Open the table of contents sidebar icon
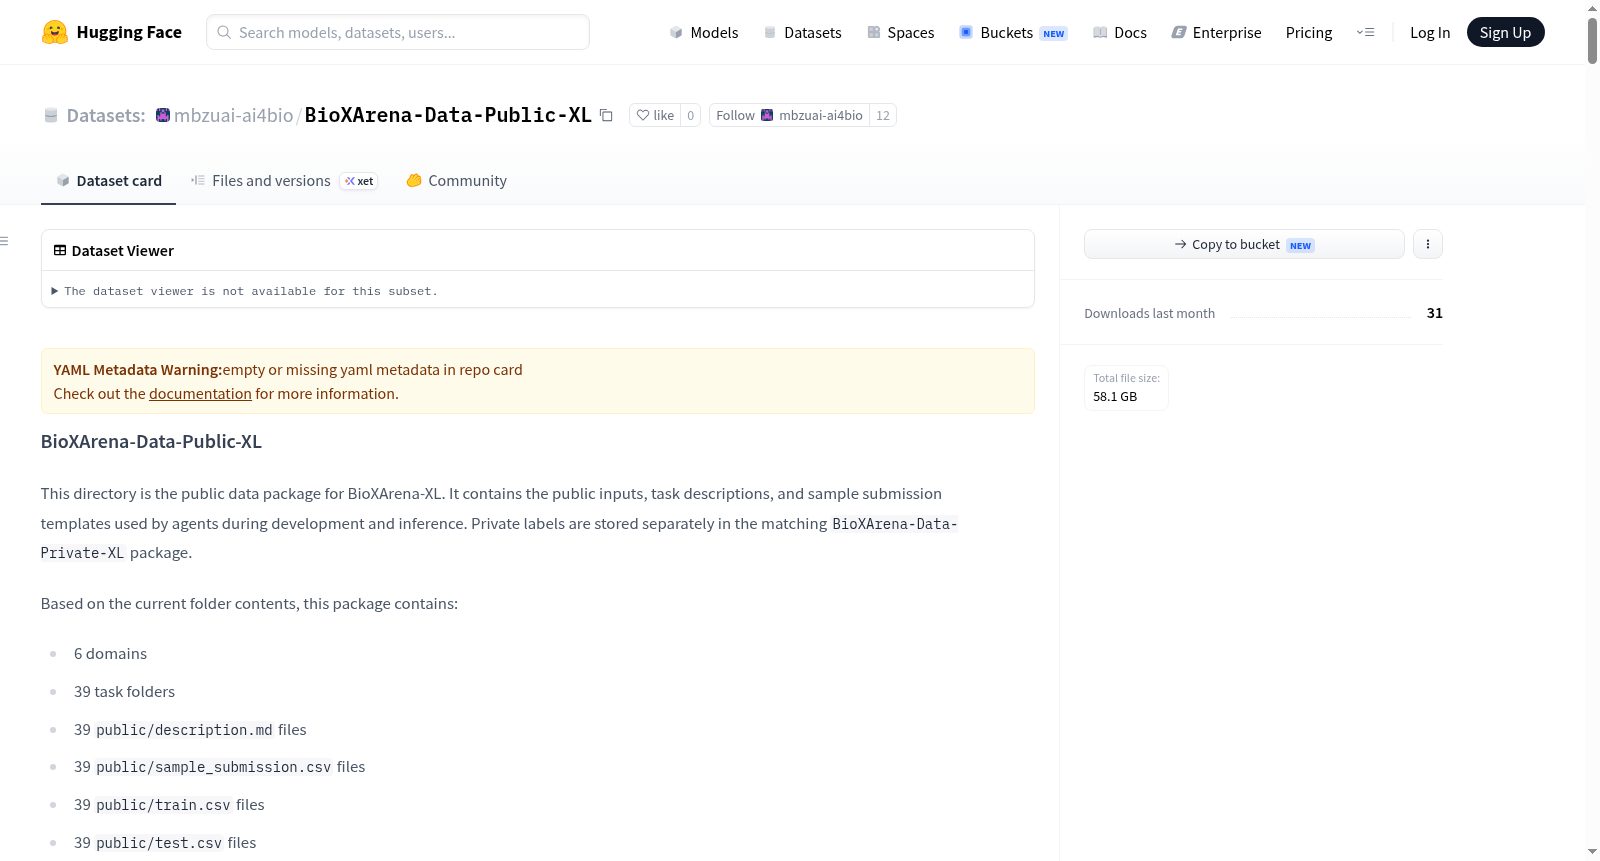Screen dimensions: 1600x861 click(4, 241)
